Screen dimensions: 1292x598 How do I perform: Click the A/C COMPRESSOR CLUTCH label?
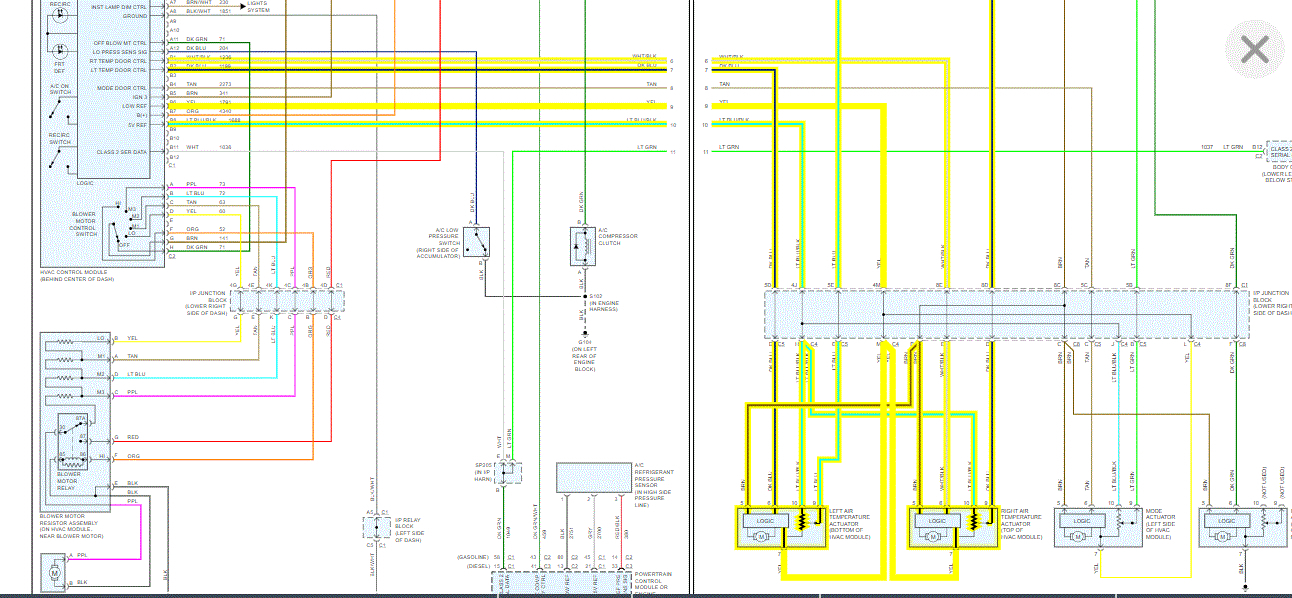[618, 236]
